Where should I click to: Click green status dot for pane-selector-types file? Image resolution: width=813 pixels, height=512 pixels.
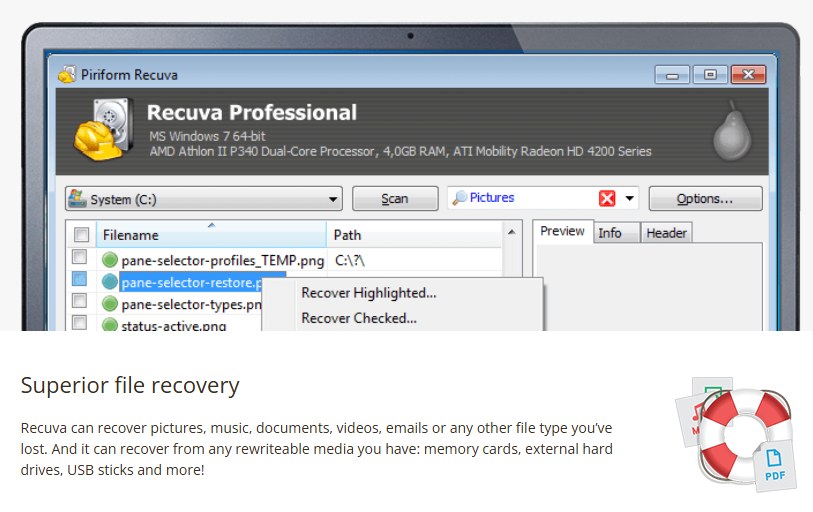110,303
